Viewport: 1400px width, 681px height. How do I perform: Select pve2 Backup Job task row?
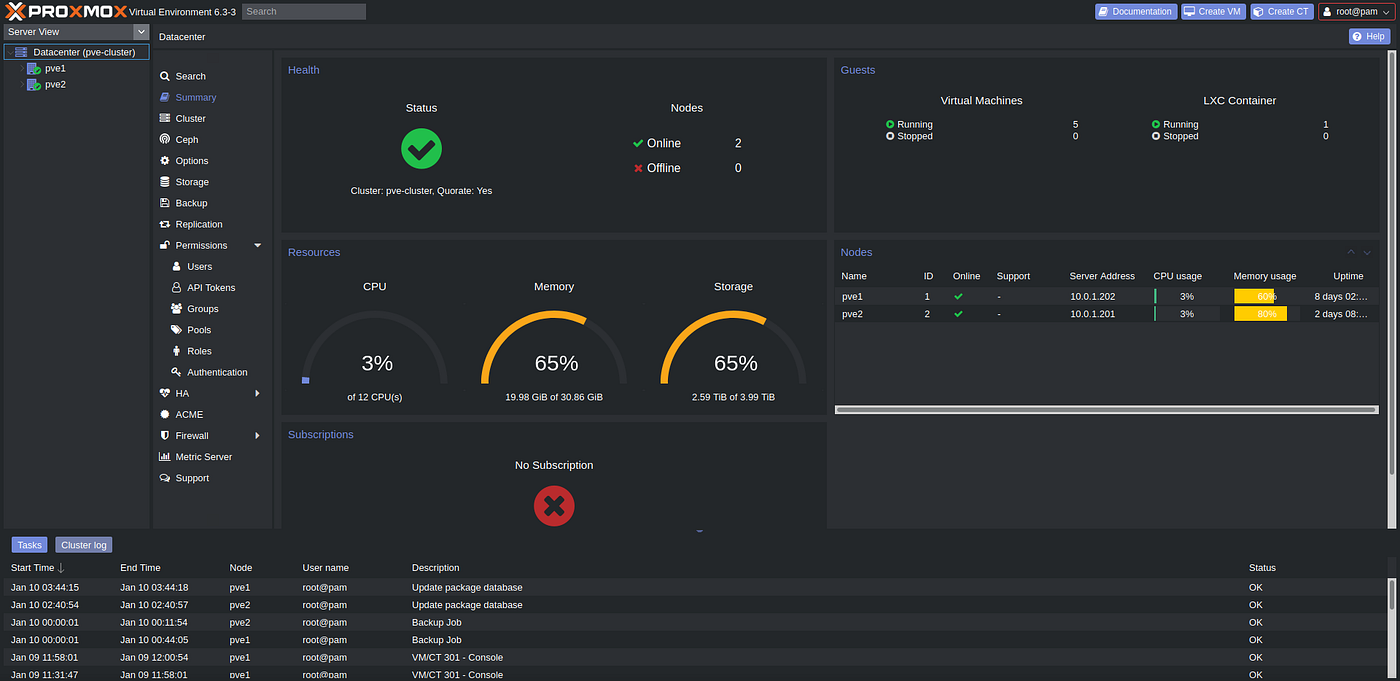(697, 622)
